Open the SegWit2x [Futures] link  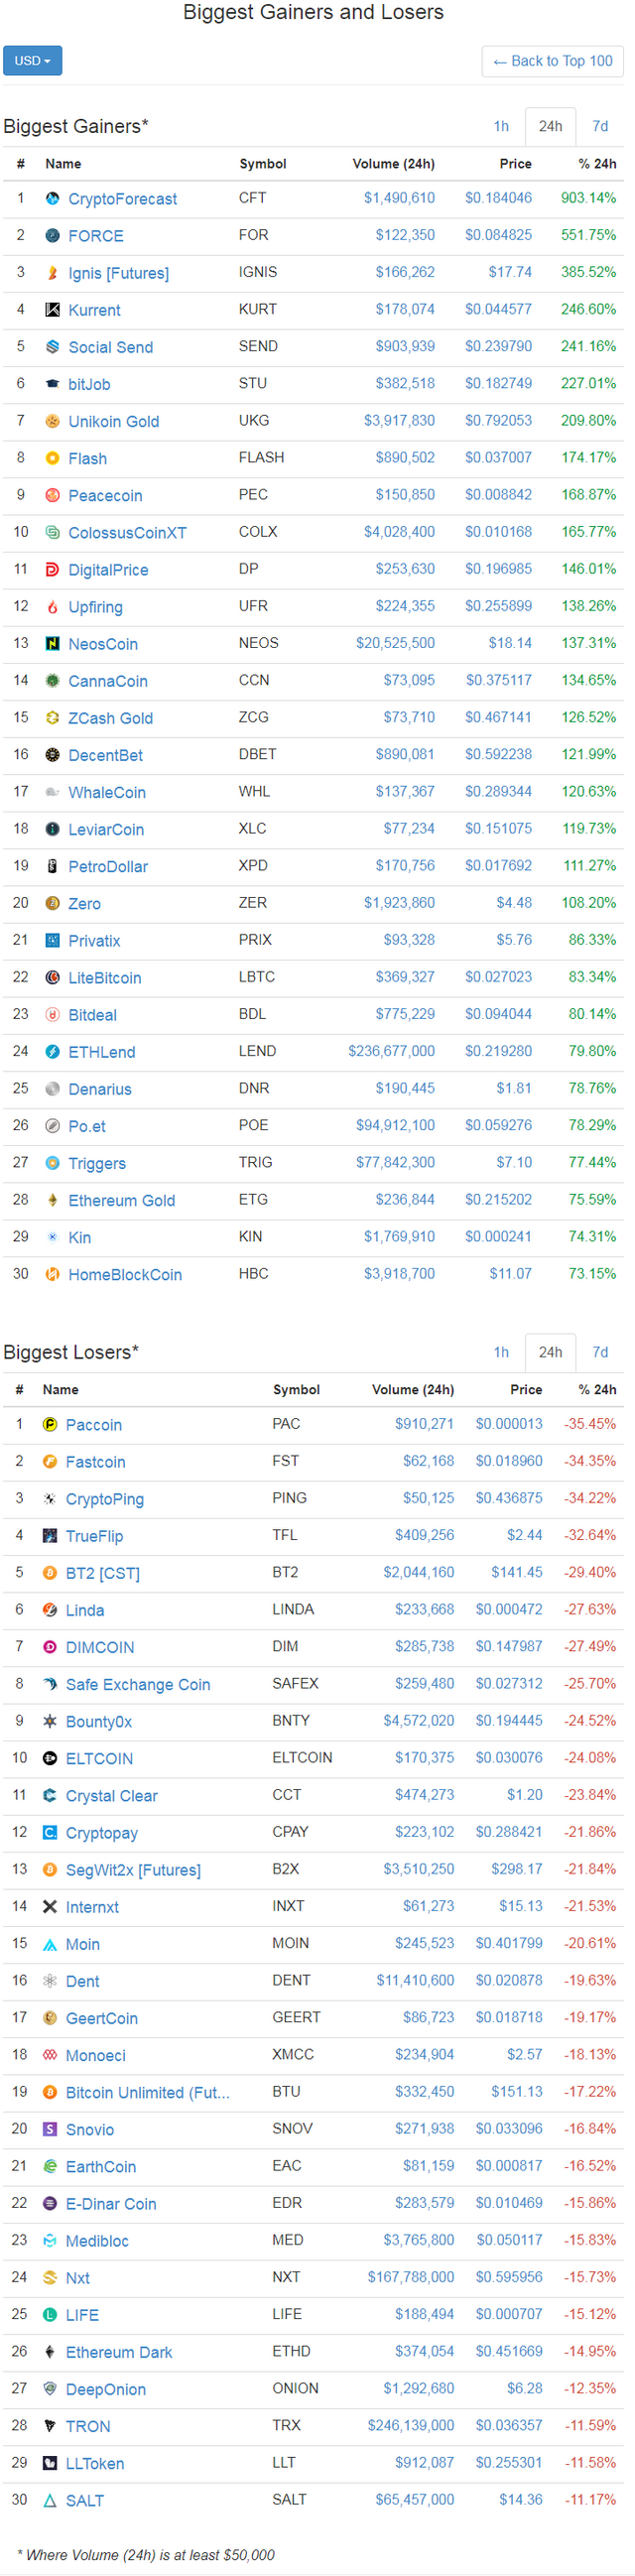click(x=133, y=1870)
